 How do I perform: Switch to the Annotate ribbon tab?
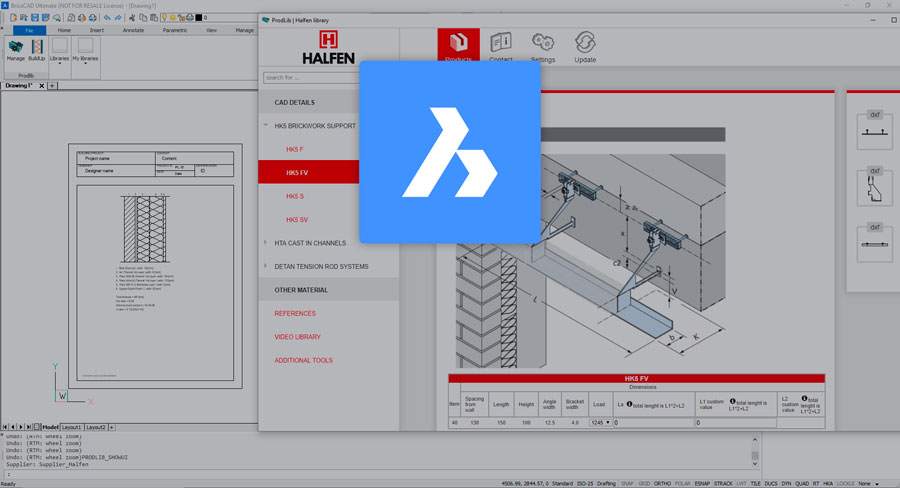(133, 30)
